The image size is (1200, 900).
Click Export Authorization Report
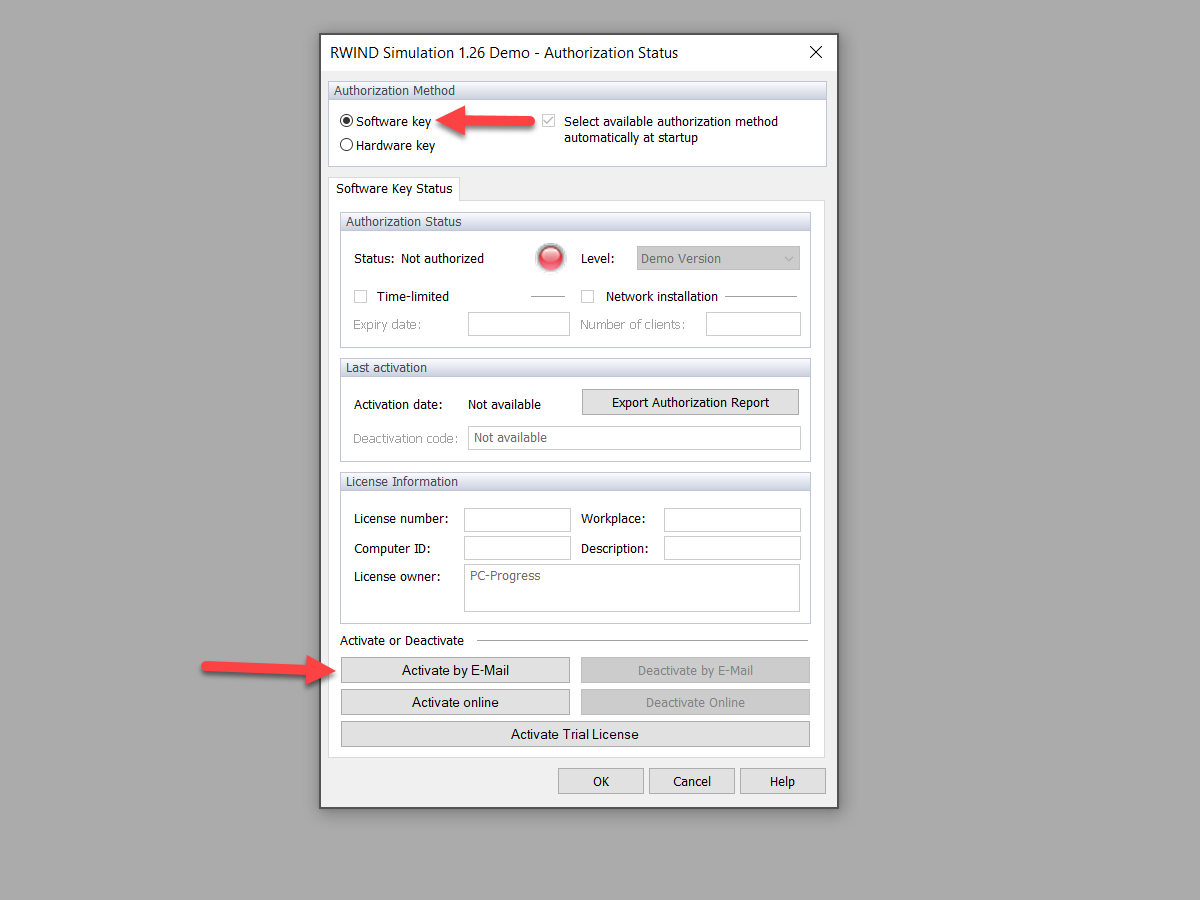tap(689, 402)
